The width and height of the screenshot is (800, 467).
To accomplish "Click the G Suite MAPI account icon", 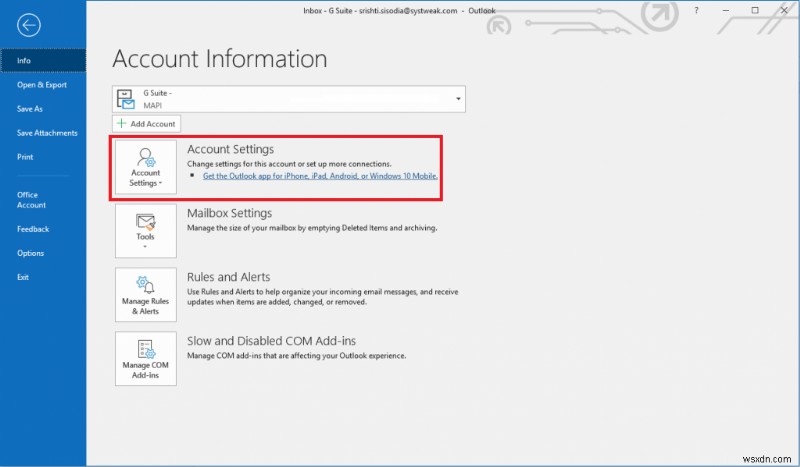I will 126,99.
